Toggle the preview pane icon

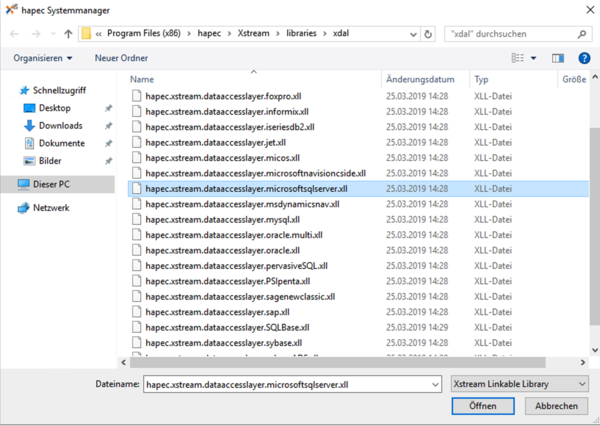pyautogui.click(x=558, y=58)
